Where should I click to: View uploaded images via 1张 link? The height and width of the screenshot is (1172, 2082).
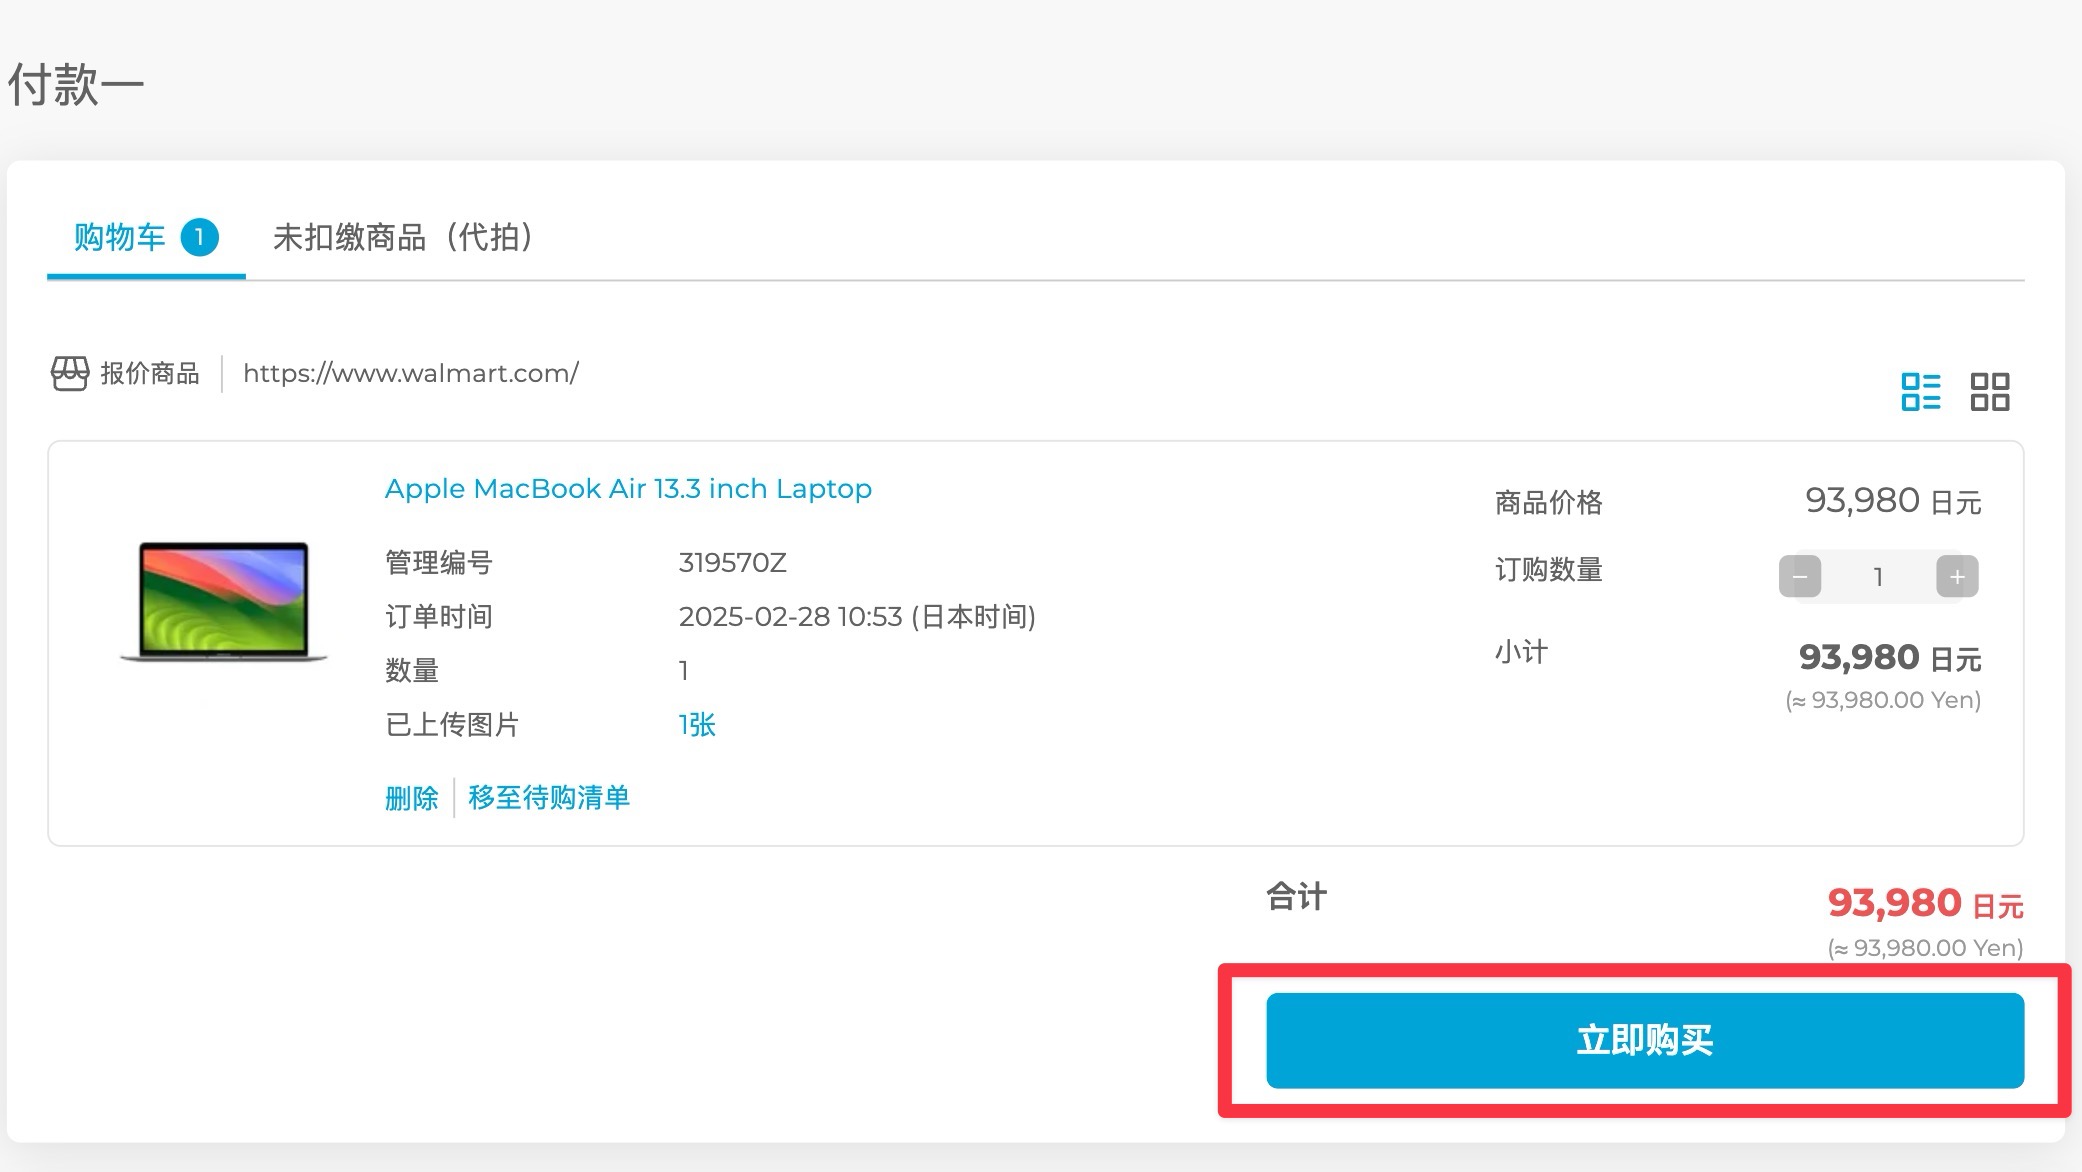(x=696, y=724)
